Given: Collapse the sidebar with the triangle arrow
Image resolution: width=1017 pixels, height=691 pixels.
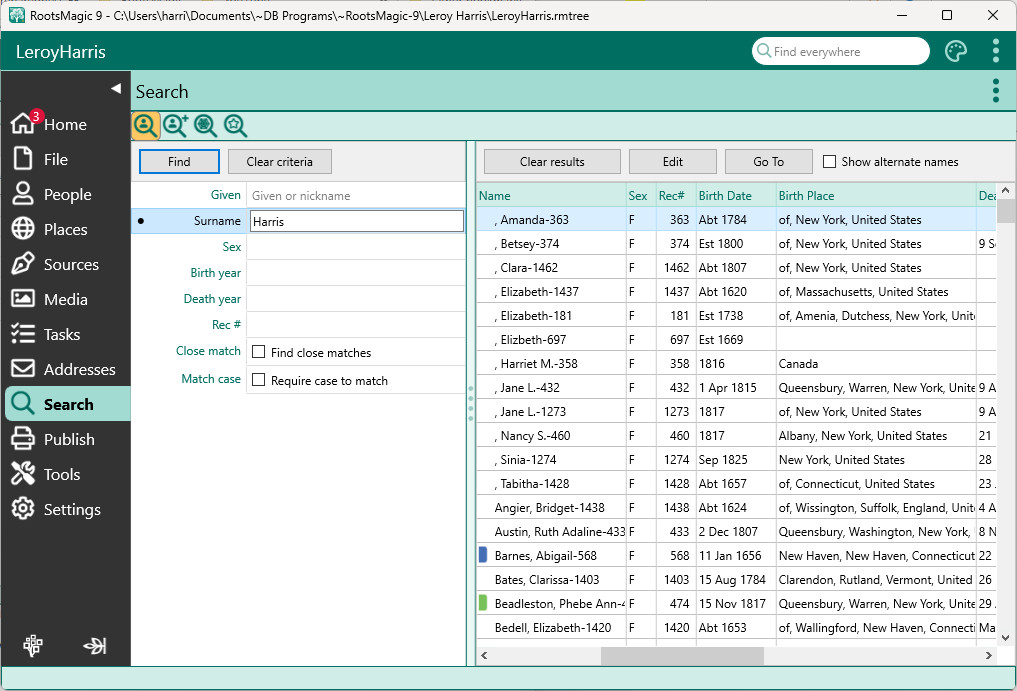Looking at the screenshot, I should click(x=116, y=89).
